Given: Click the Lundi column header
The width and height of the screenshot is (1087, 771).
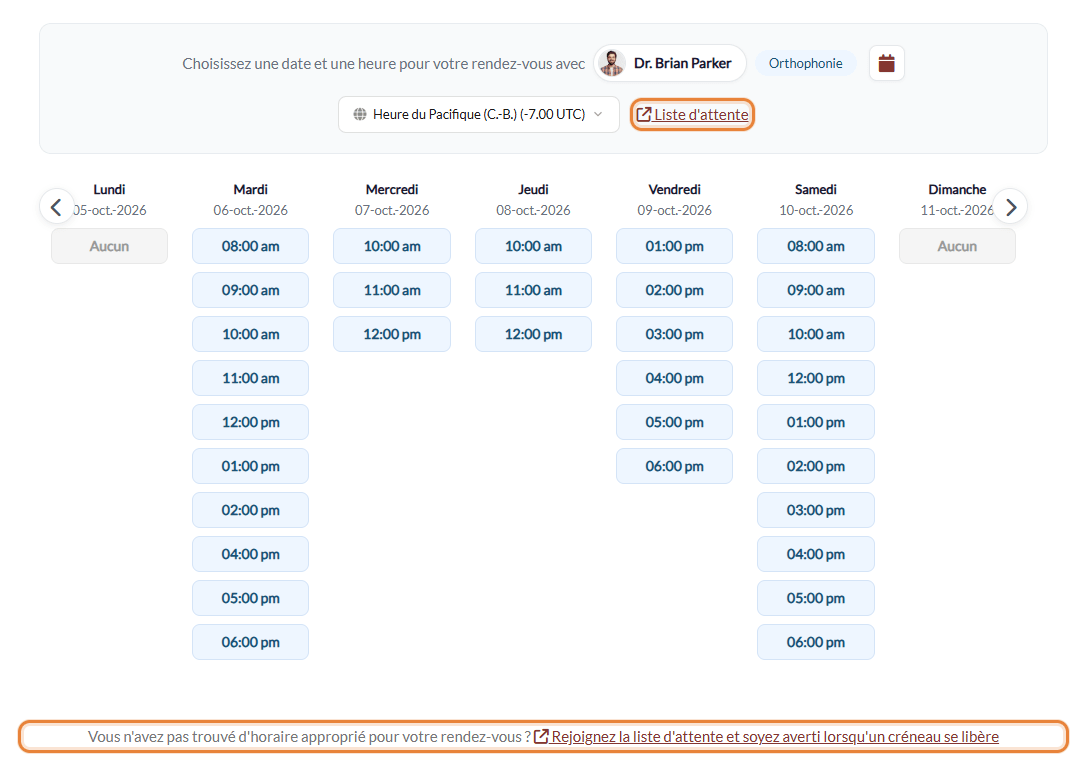Looking at the screenshot, I should (x=110, y=200).
